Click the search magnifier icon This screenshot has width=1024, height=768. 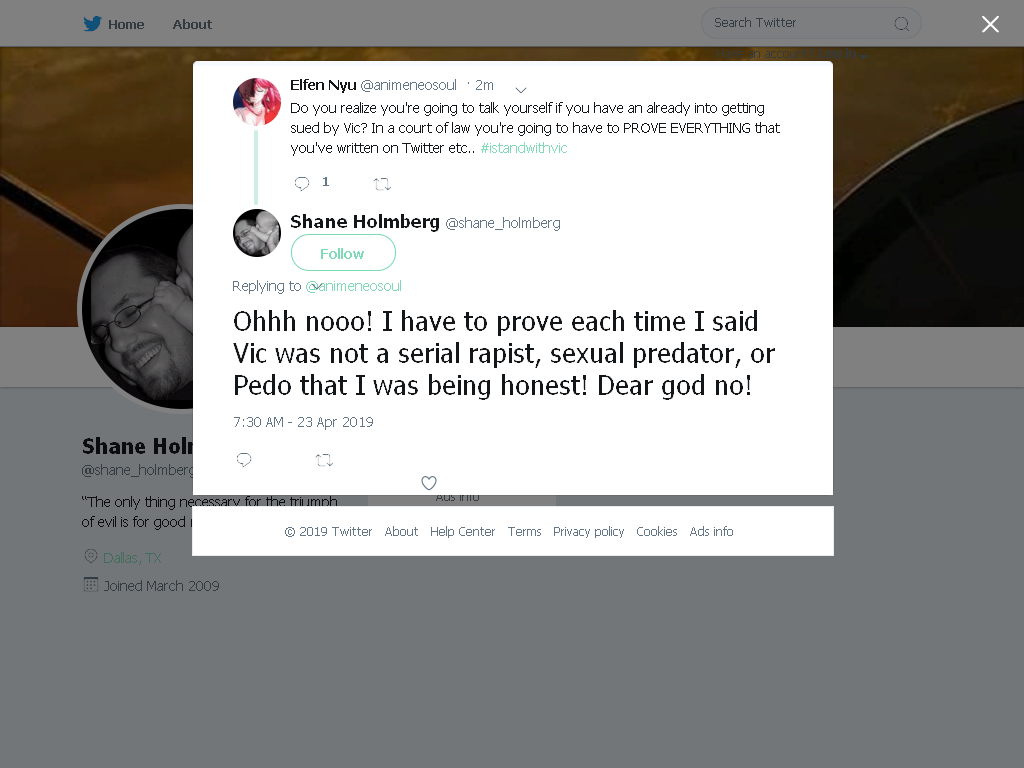901,24
